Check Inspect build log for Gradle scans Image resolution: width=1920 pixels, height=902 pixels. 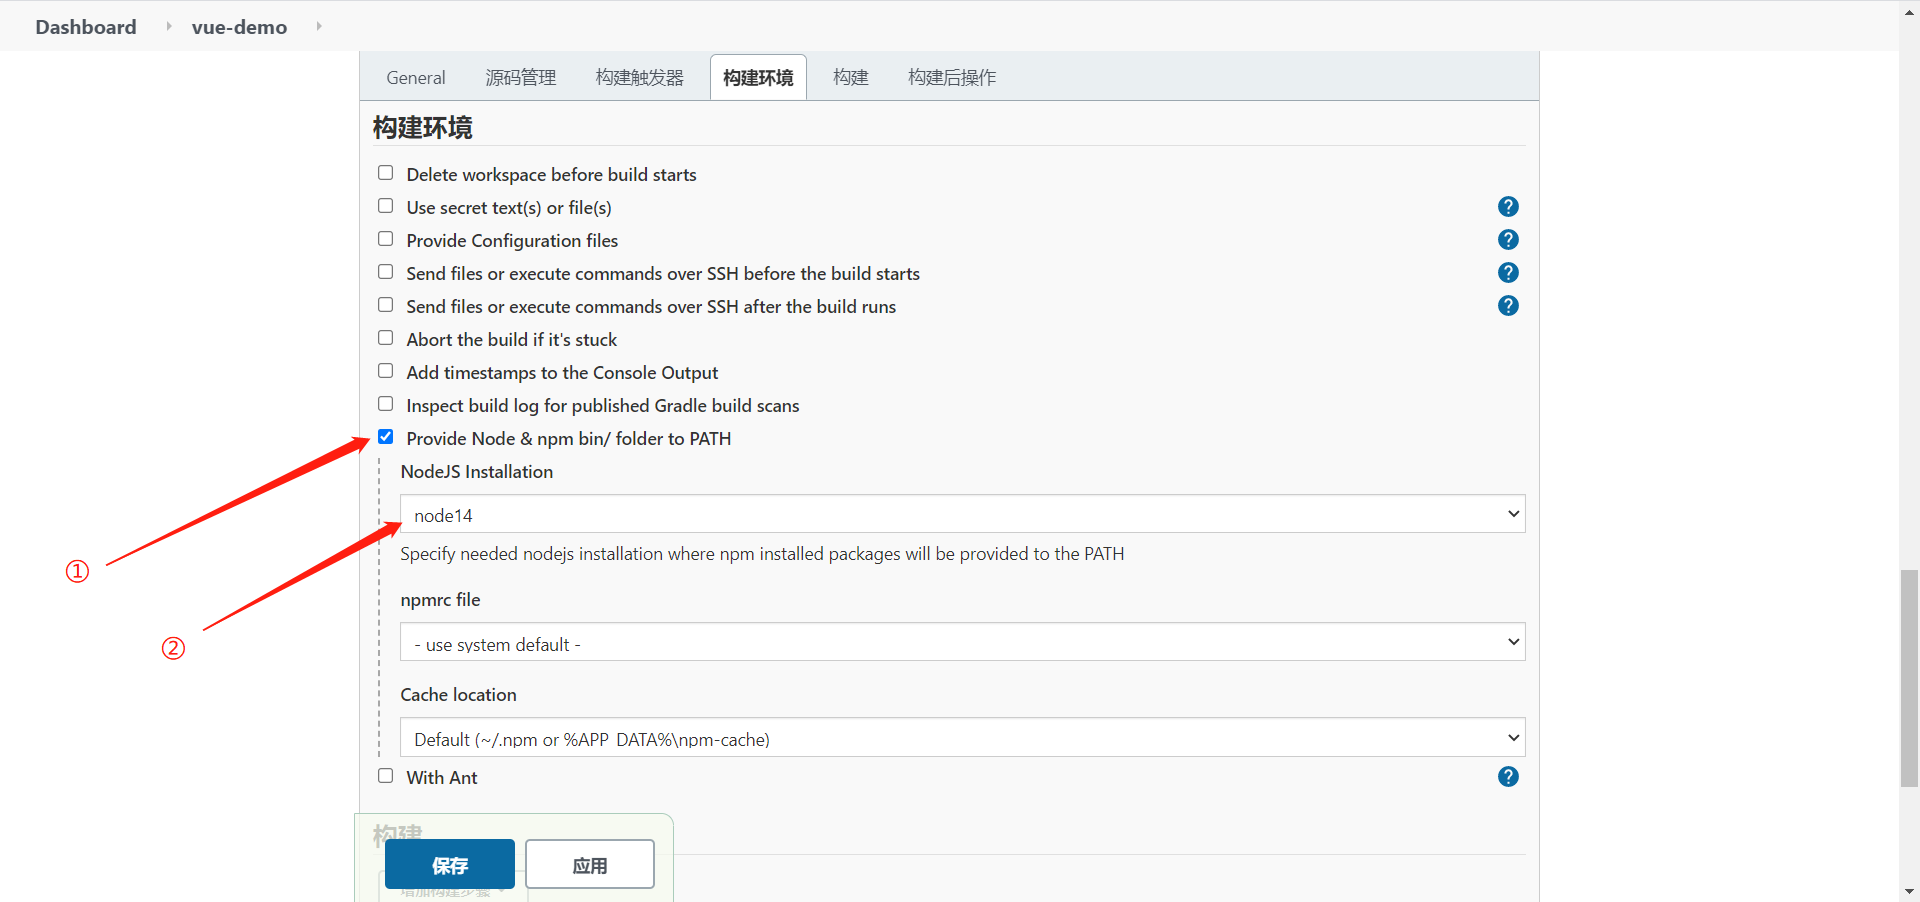[x=386, y=404]
